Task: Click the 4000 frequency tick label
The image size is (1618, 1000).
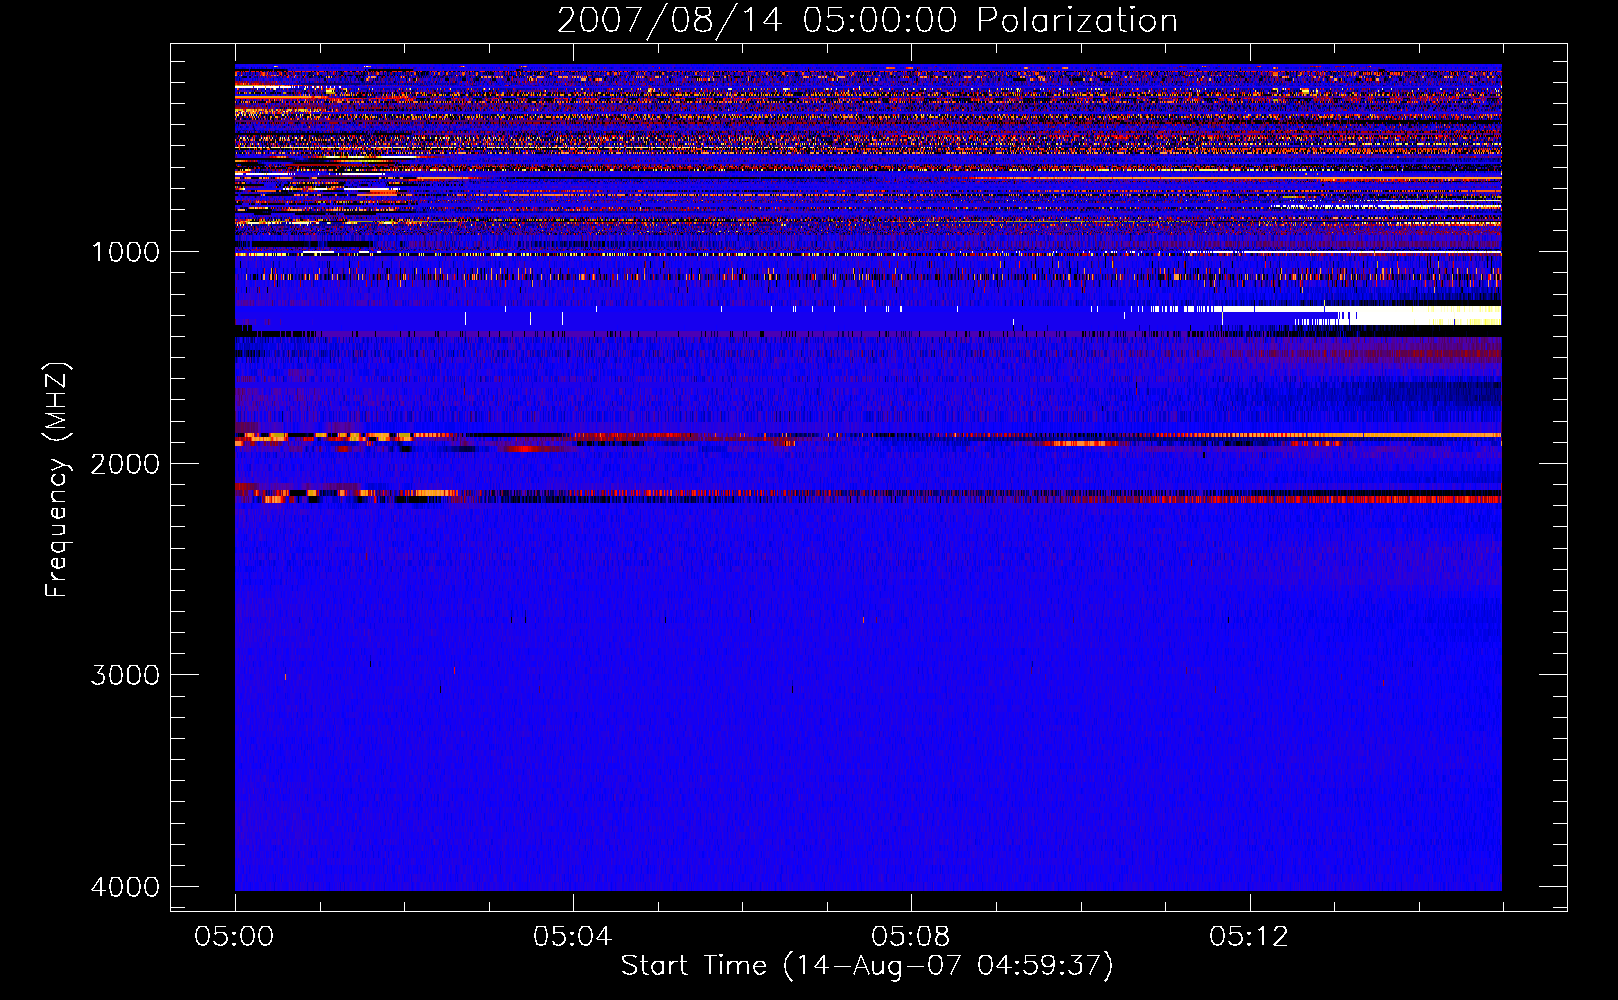Action: pos(125,887)
